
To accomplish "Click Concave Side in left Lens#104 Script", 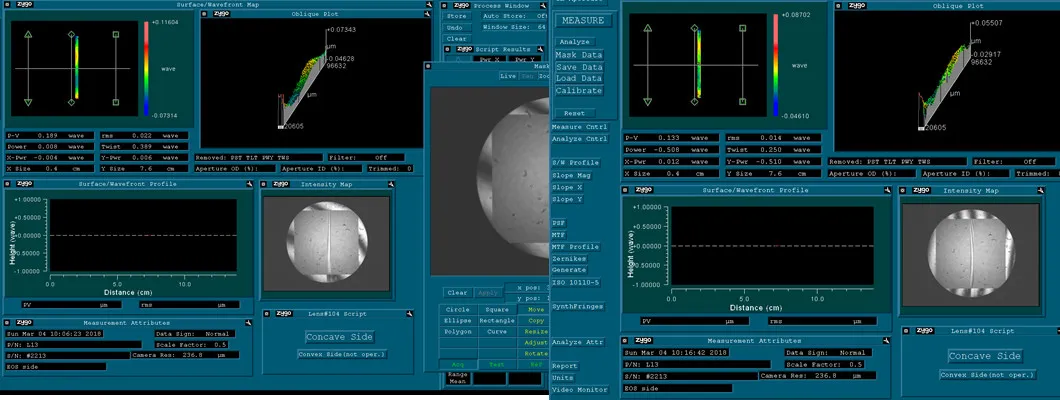I will click(x=339, y=337).
